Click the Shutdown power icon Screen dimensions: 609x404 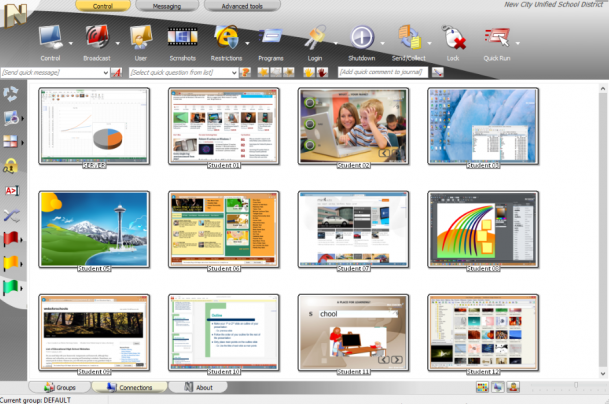coord(362,37)
